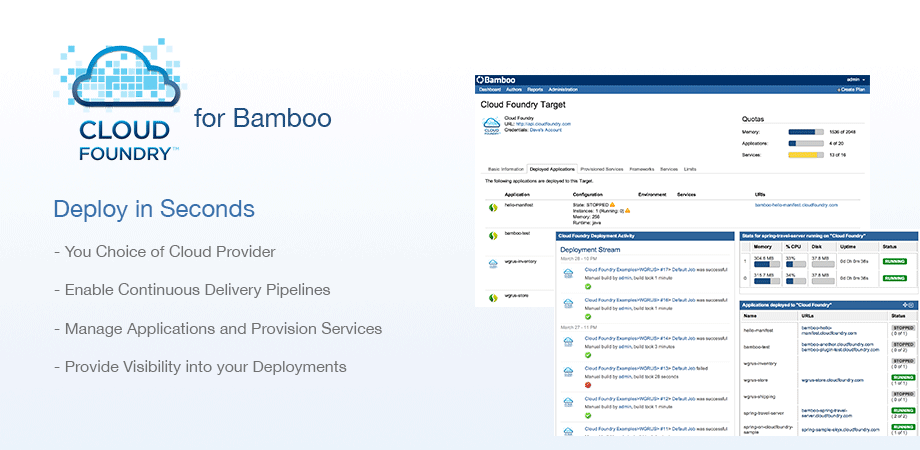920x450 pixels.
Task: Open the Services tab
Action: pyautogui.click(x=669, y=169)
